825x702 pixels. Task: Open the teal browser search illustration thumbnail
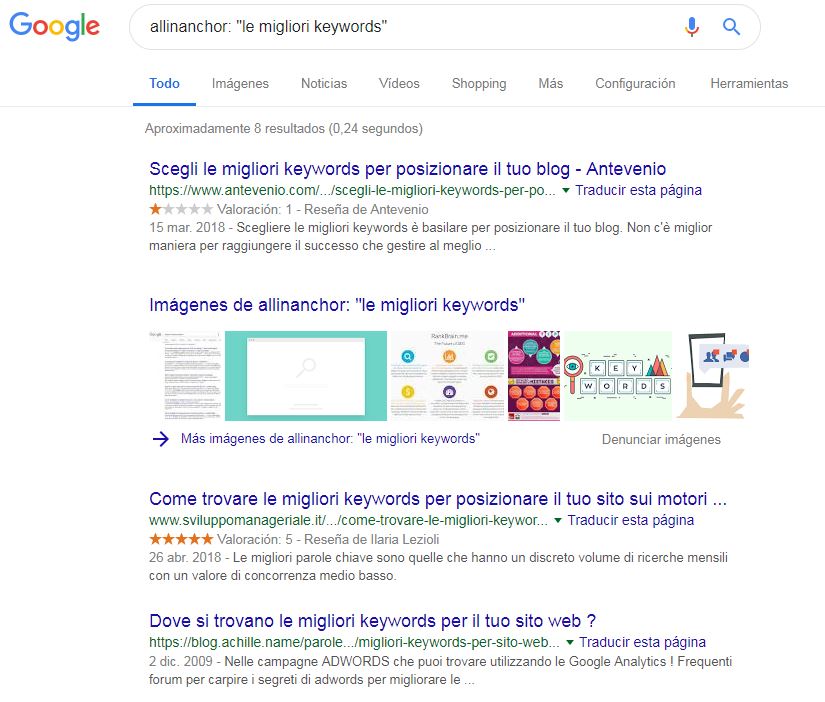pyautogui.click(x=306, y=376)
